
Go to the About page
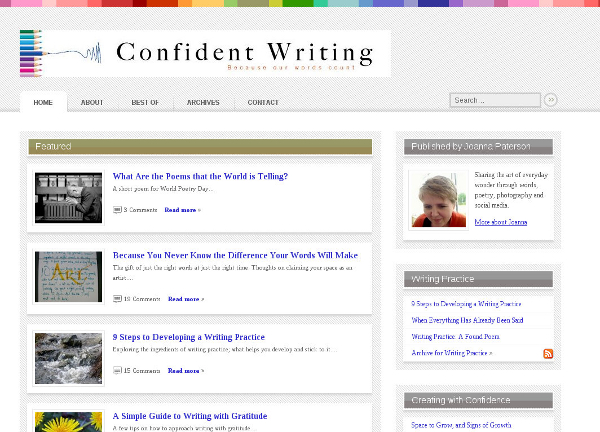tap(92, 102)
